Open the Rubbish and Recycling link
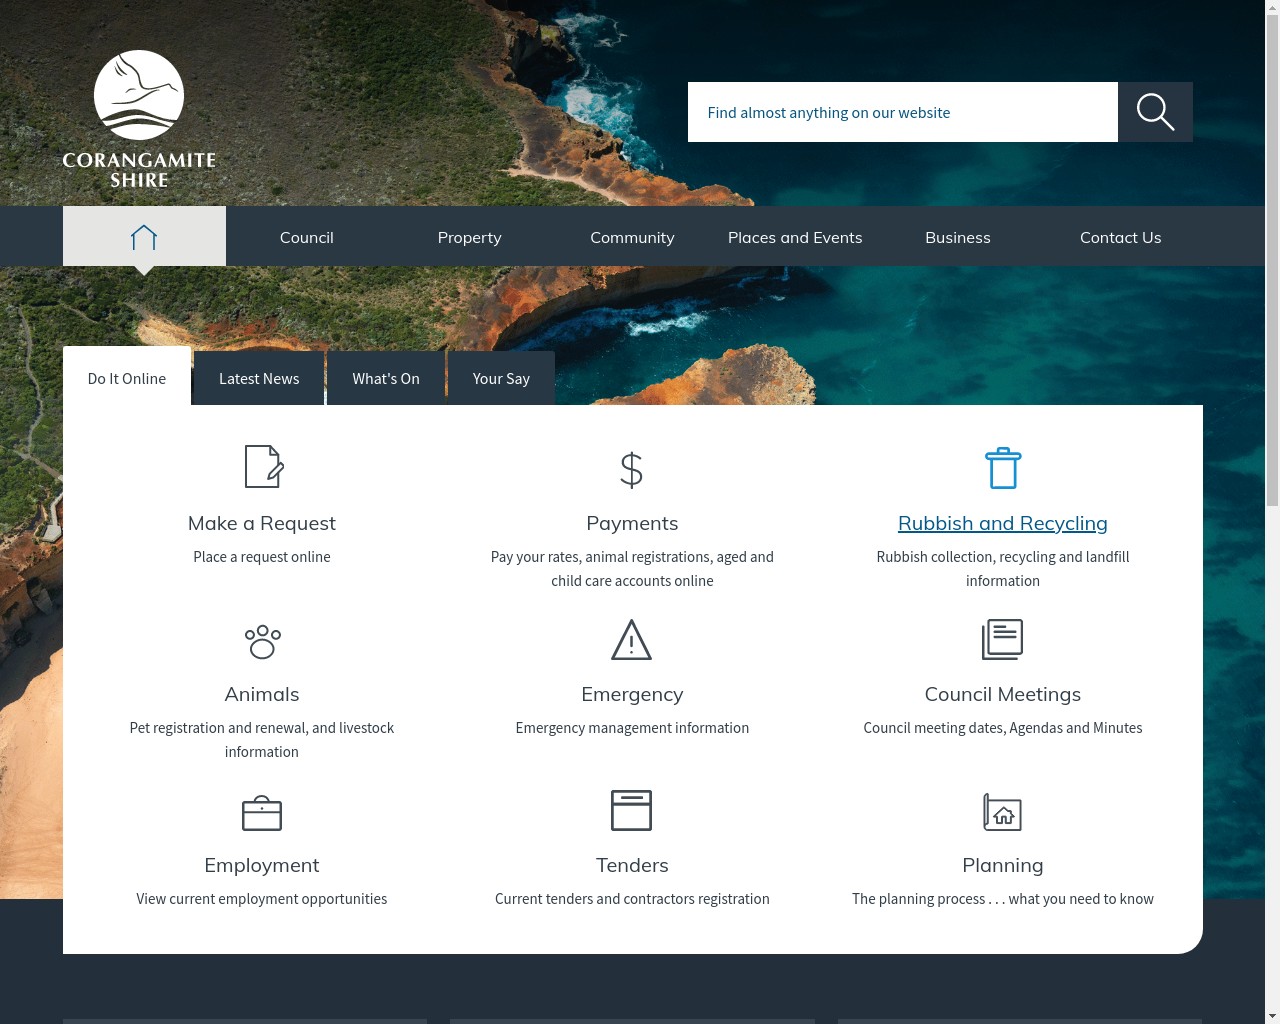 coord(1003,522)
